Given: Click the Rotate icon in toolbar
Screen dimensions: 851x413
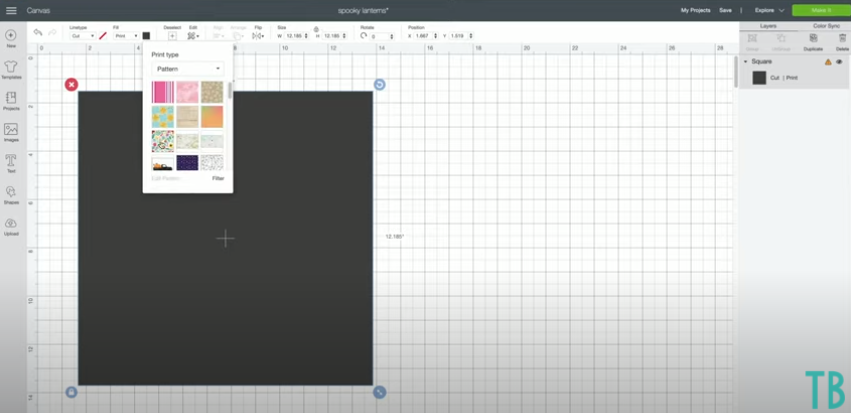Looking at the screenshot, I should tap(364, 36).
